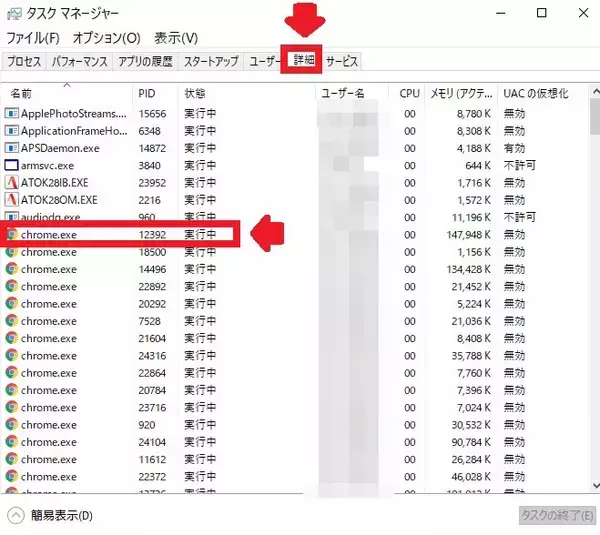Click Chrome icon for PID 22892

point(11,286)
